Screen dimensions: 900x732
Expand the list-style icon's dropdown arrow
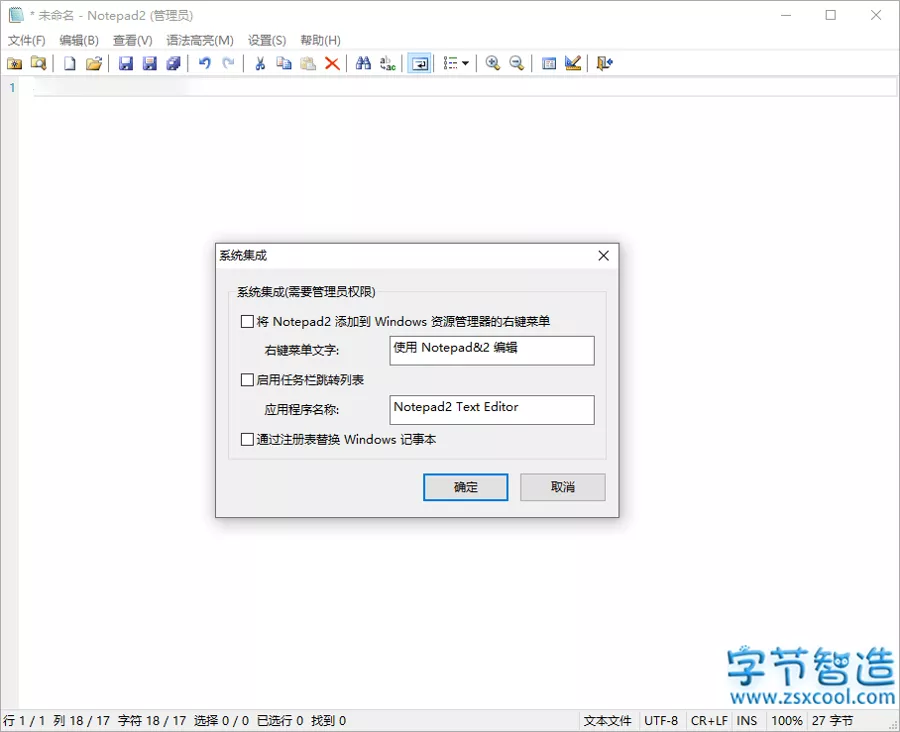point(465,63)
